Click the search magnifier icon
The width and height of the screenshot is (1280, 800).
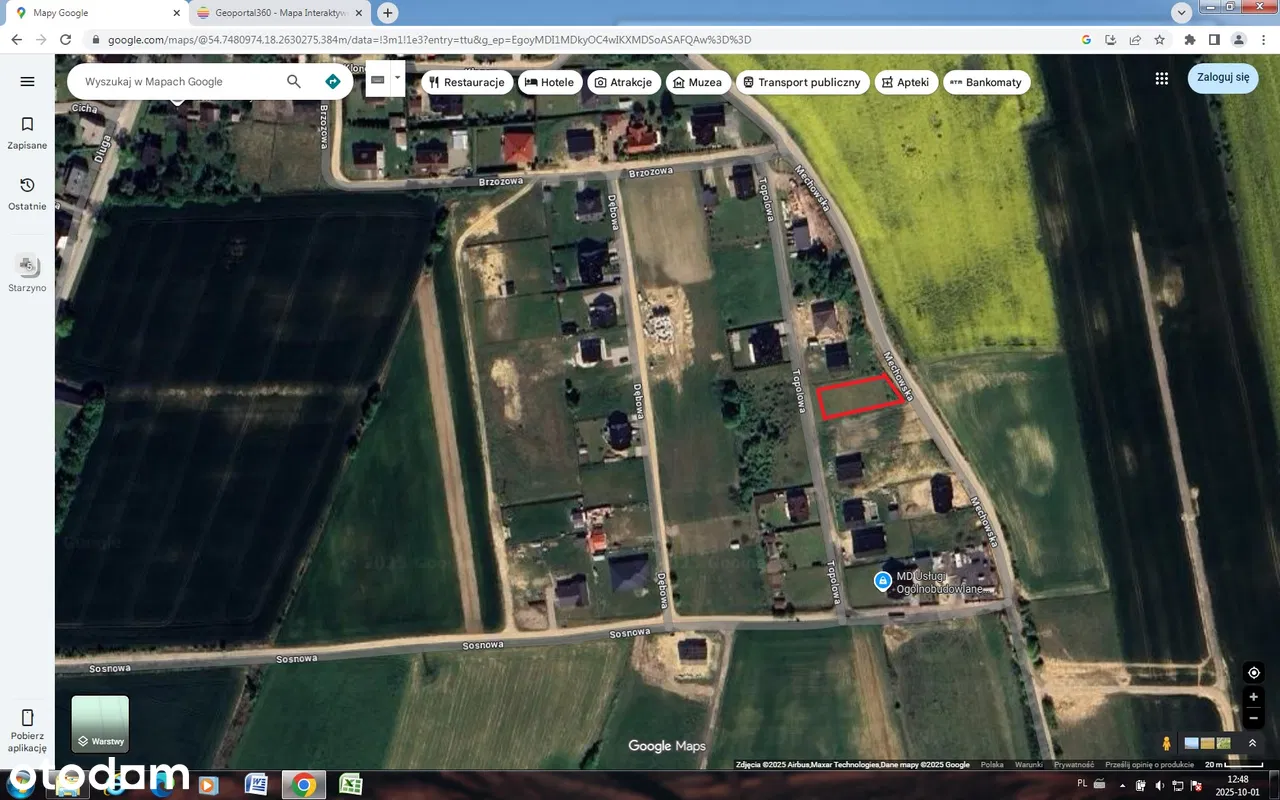(294, 82)
